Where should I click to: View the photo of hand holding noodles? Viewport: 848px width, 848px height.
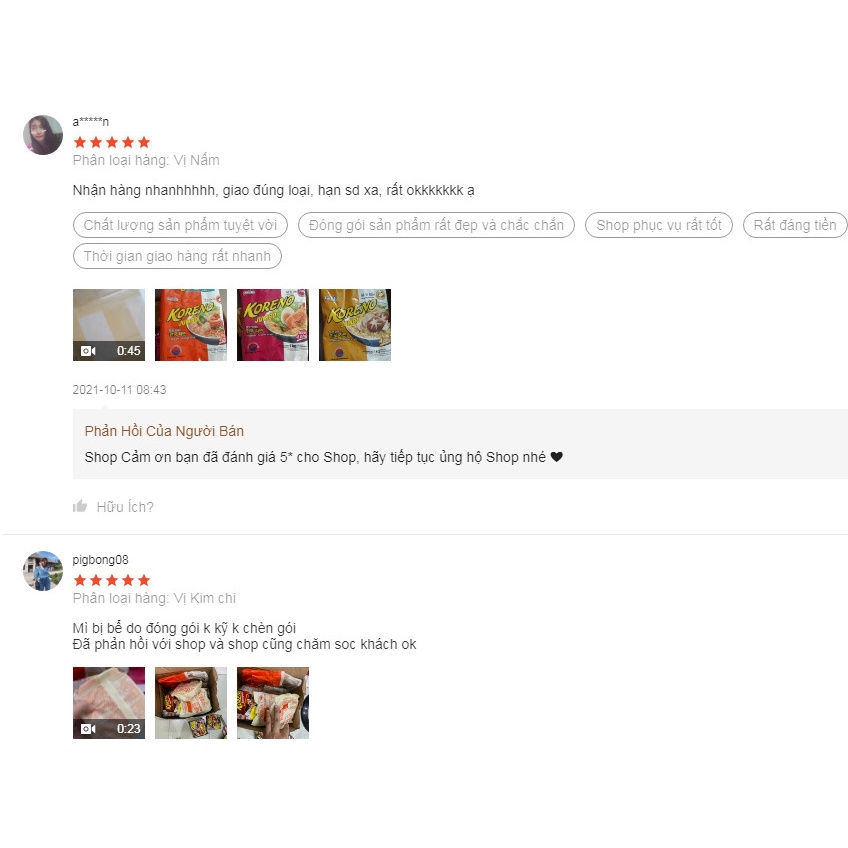[273, 703]
